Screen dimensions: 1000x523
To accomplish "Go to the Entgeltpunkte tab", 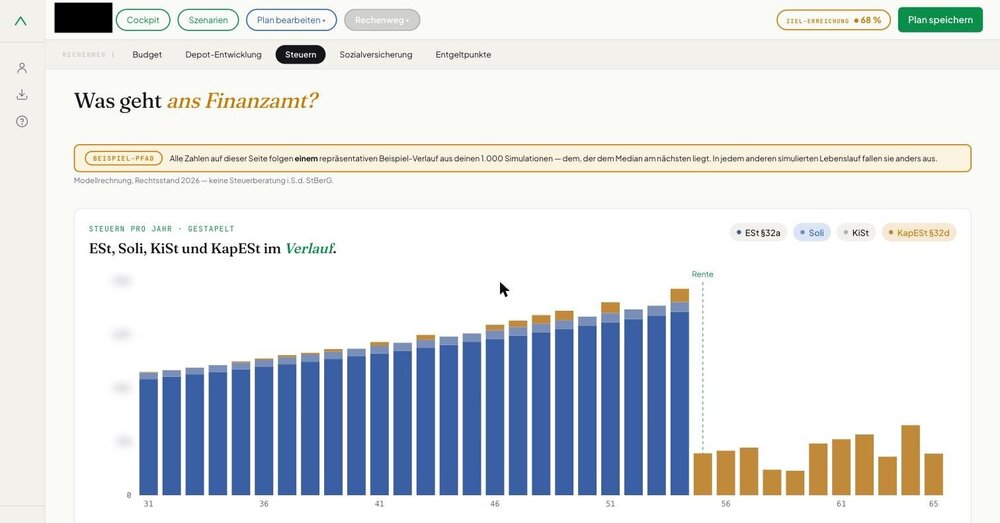I will click(463, 55).
